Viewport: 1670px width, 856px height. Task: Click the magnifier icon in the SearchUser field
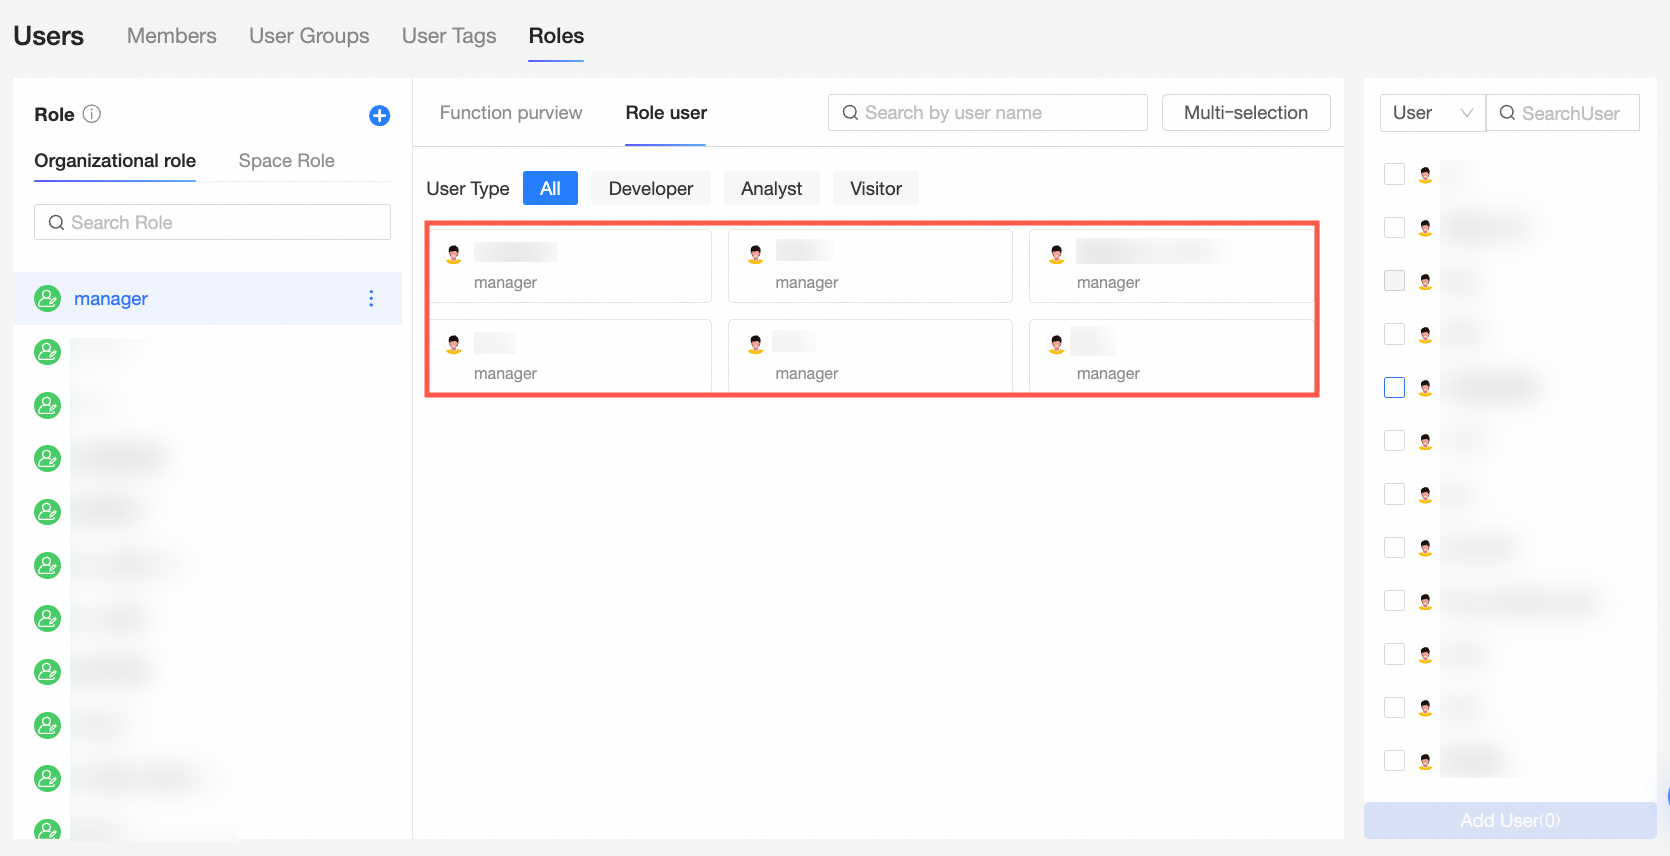click(1507, 113)
